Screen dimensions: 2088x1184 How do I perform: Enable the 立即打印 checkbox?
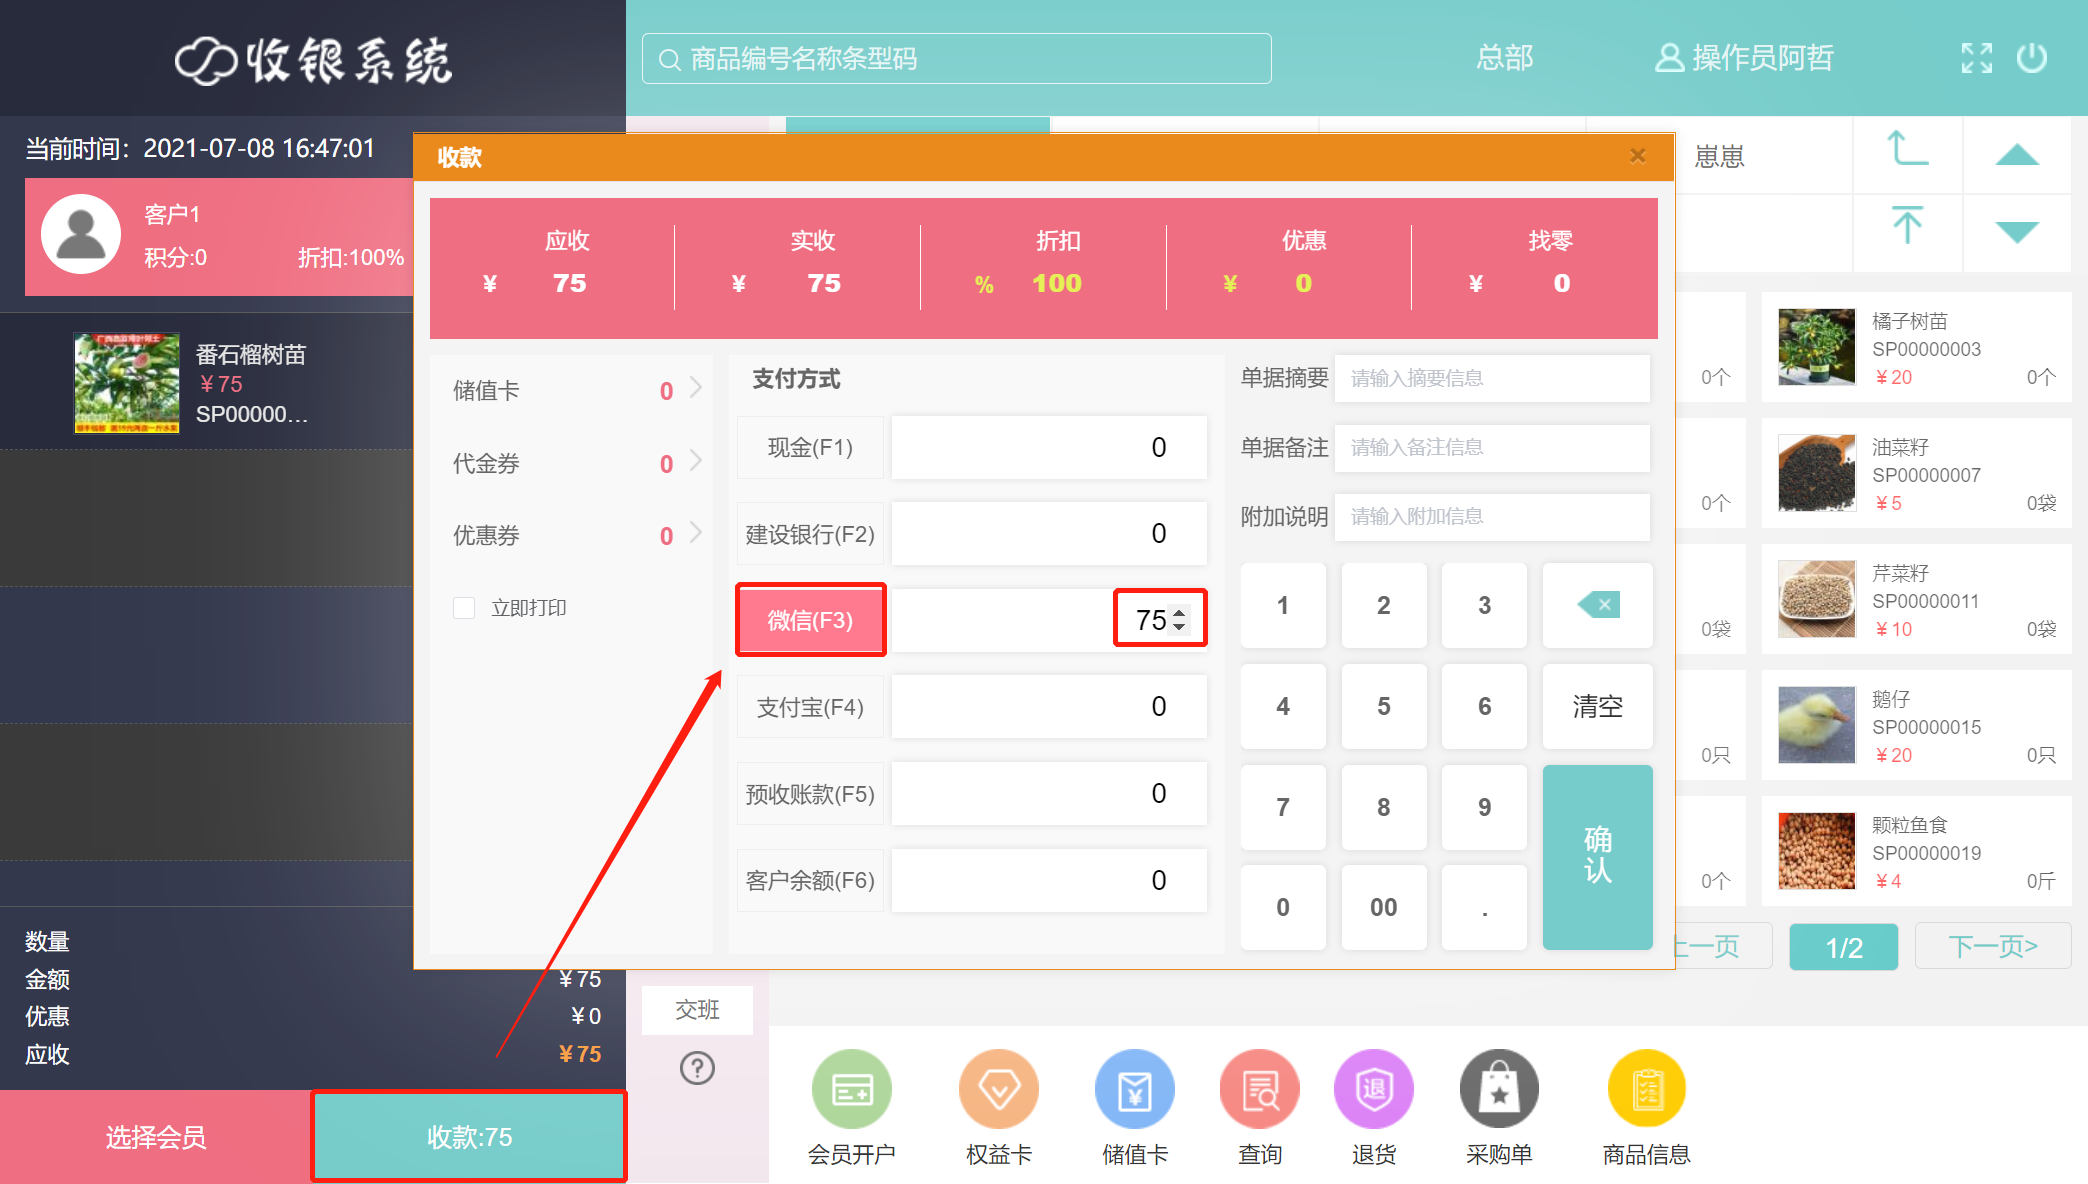(464, 608)
